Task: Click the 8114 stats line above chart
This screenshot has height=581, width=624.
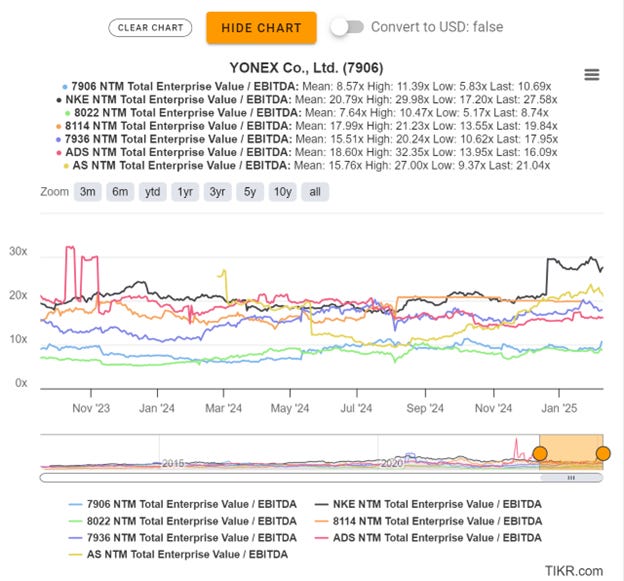Action: tap(306, 126)
